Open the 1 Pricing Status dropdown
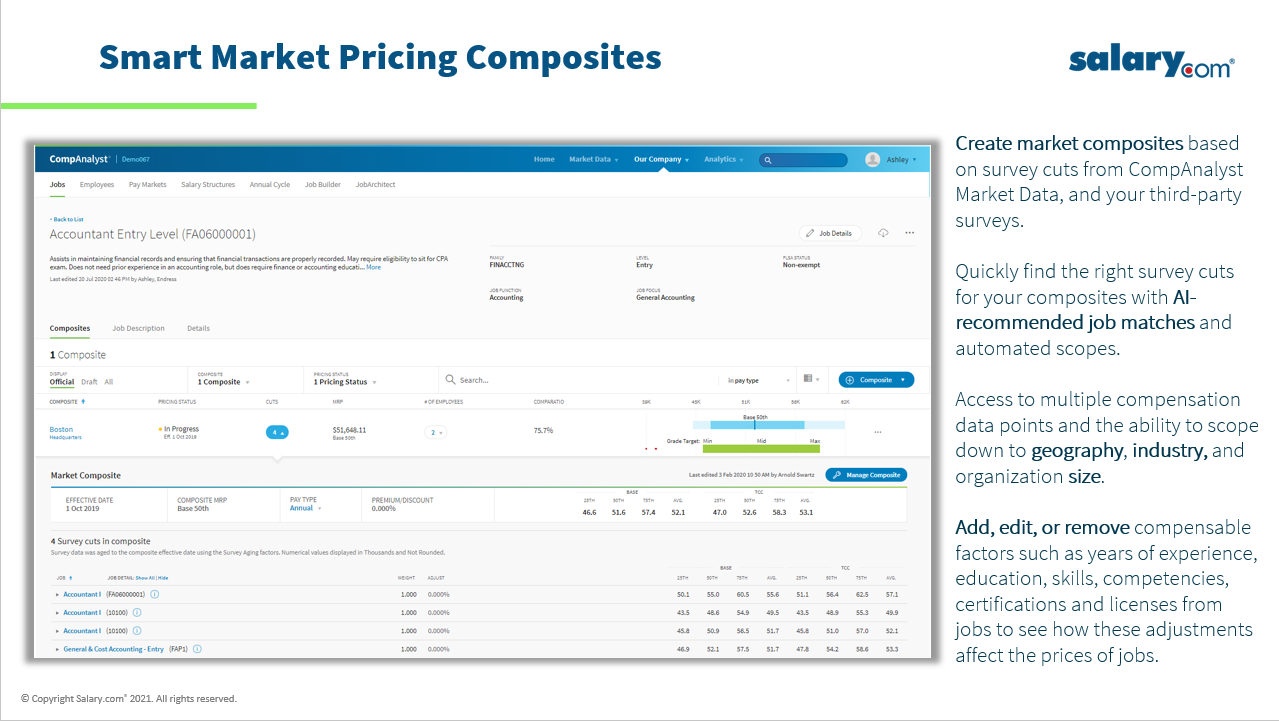The image size is (1279, 721). point(345,382)
